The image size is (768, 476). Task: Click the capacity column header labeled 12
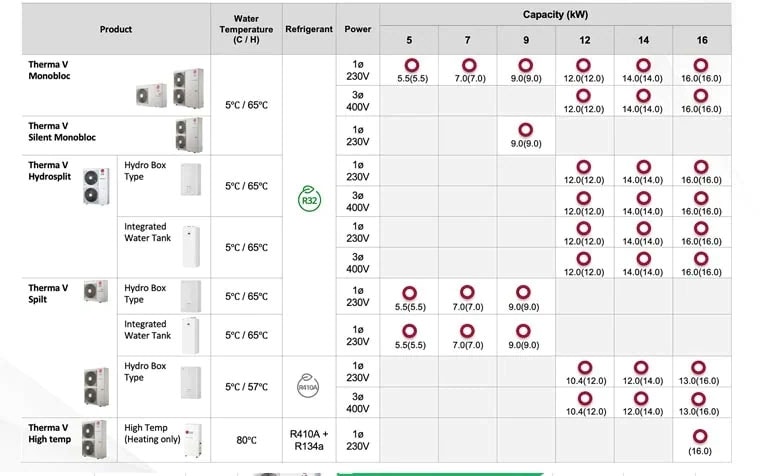click(x=584, y=40)
